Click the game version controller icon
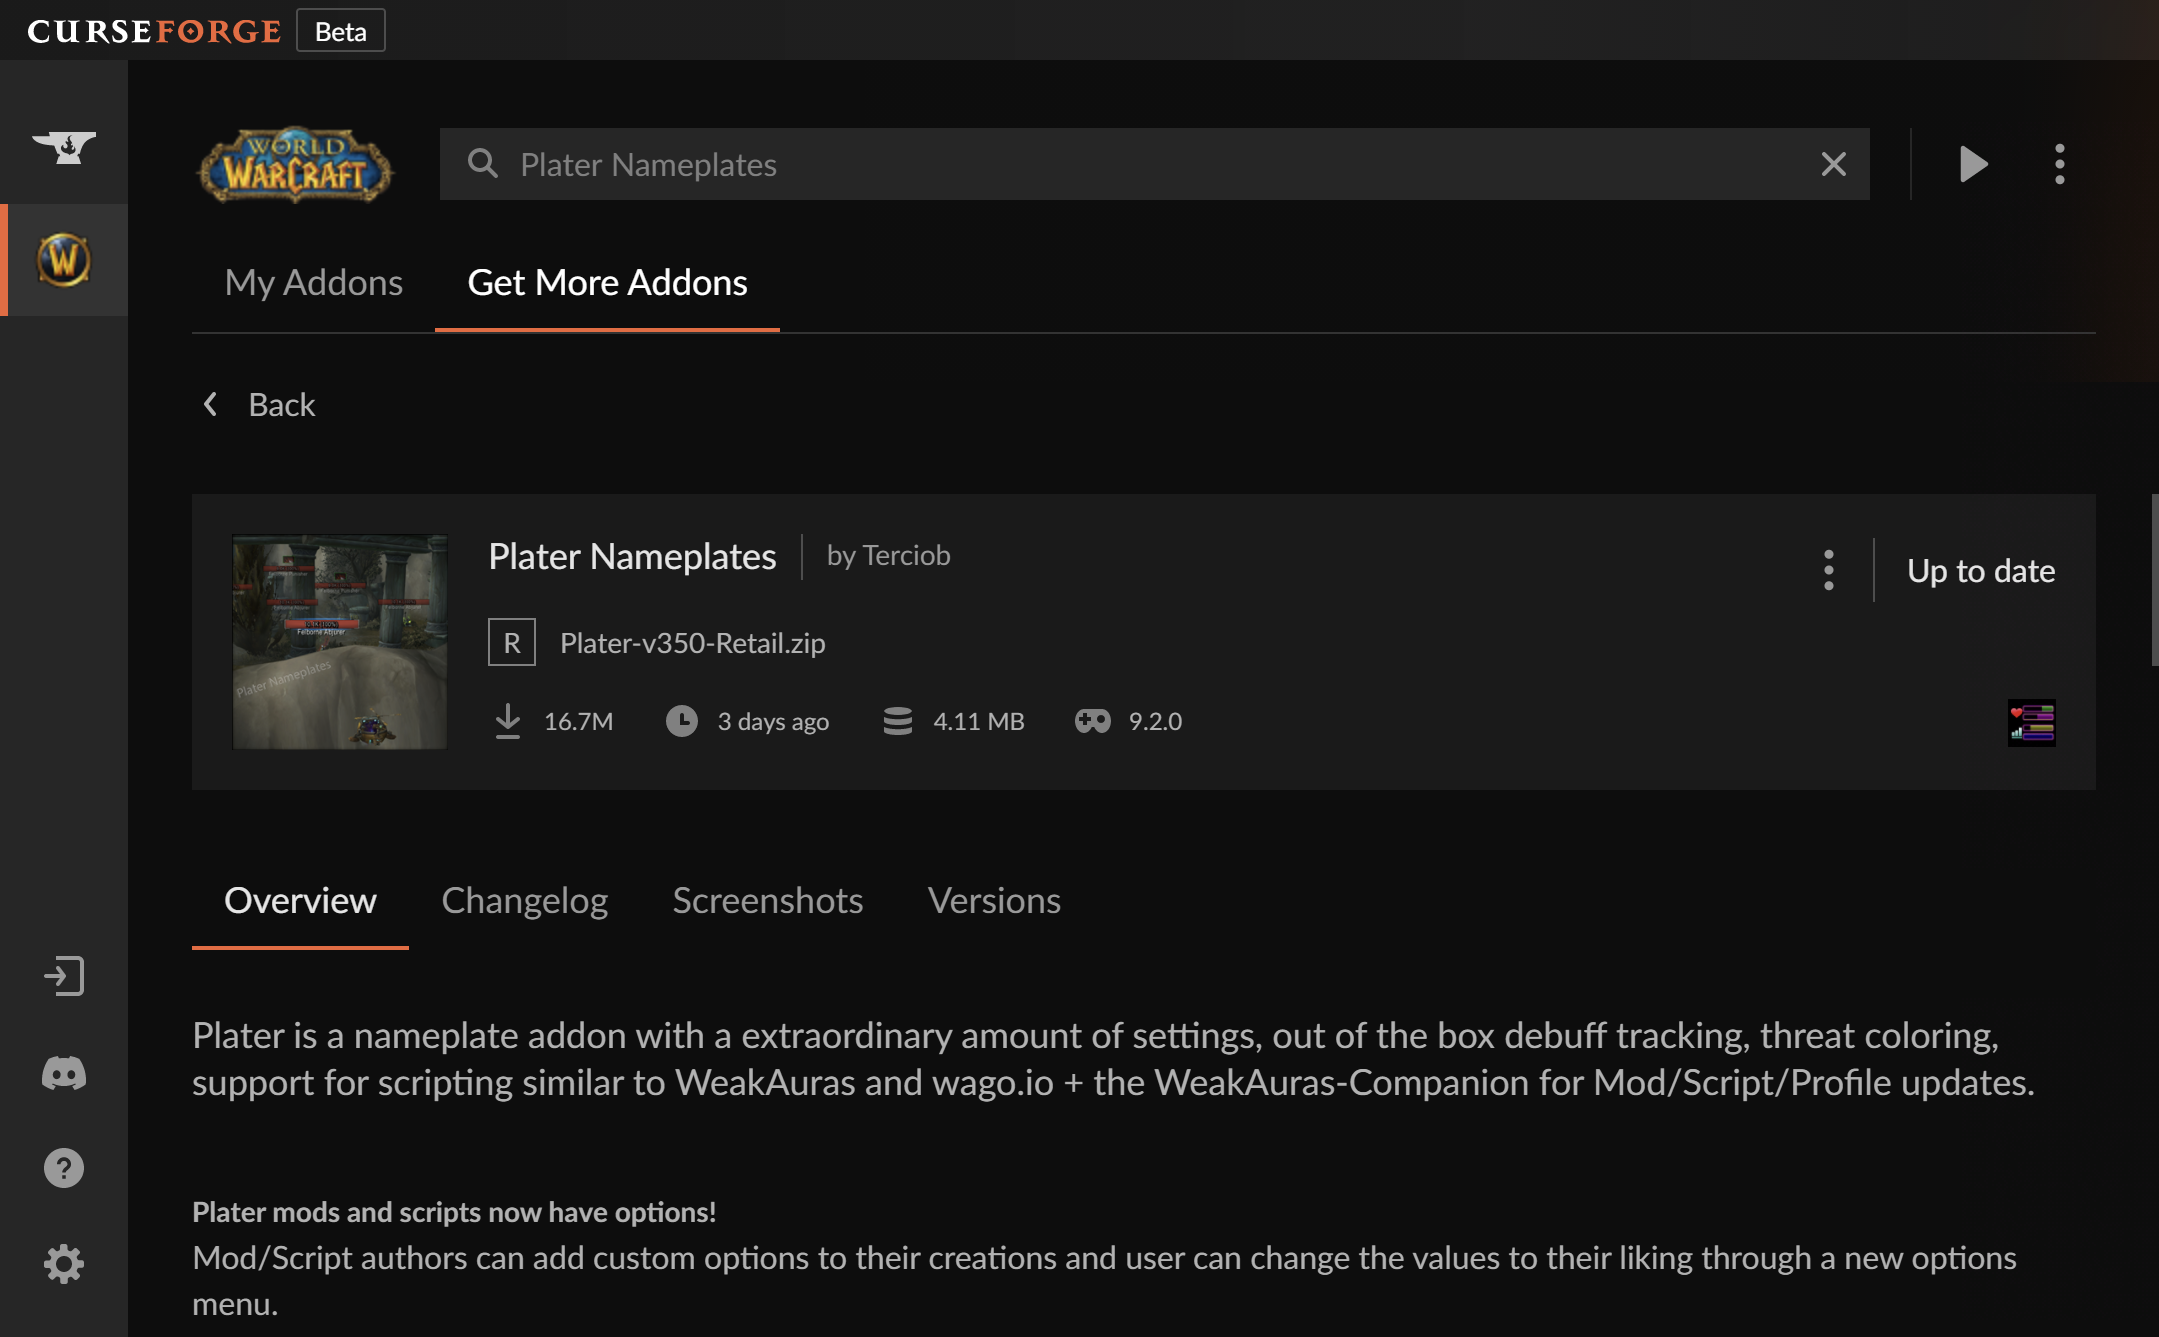 (x=1092, y=721)
